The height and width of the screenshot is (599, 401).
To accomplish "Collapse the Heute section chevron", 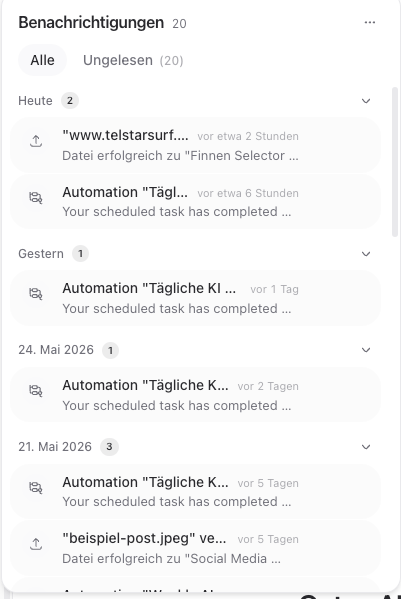I will click(x=366, y=101).
